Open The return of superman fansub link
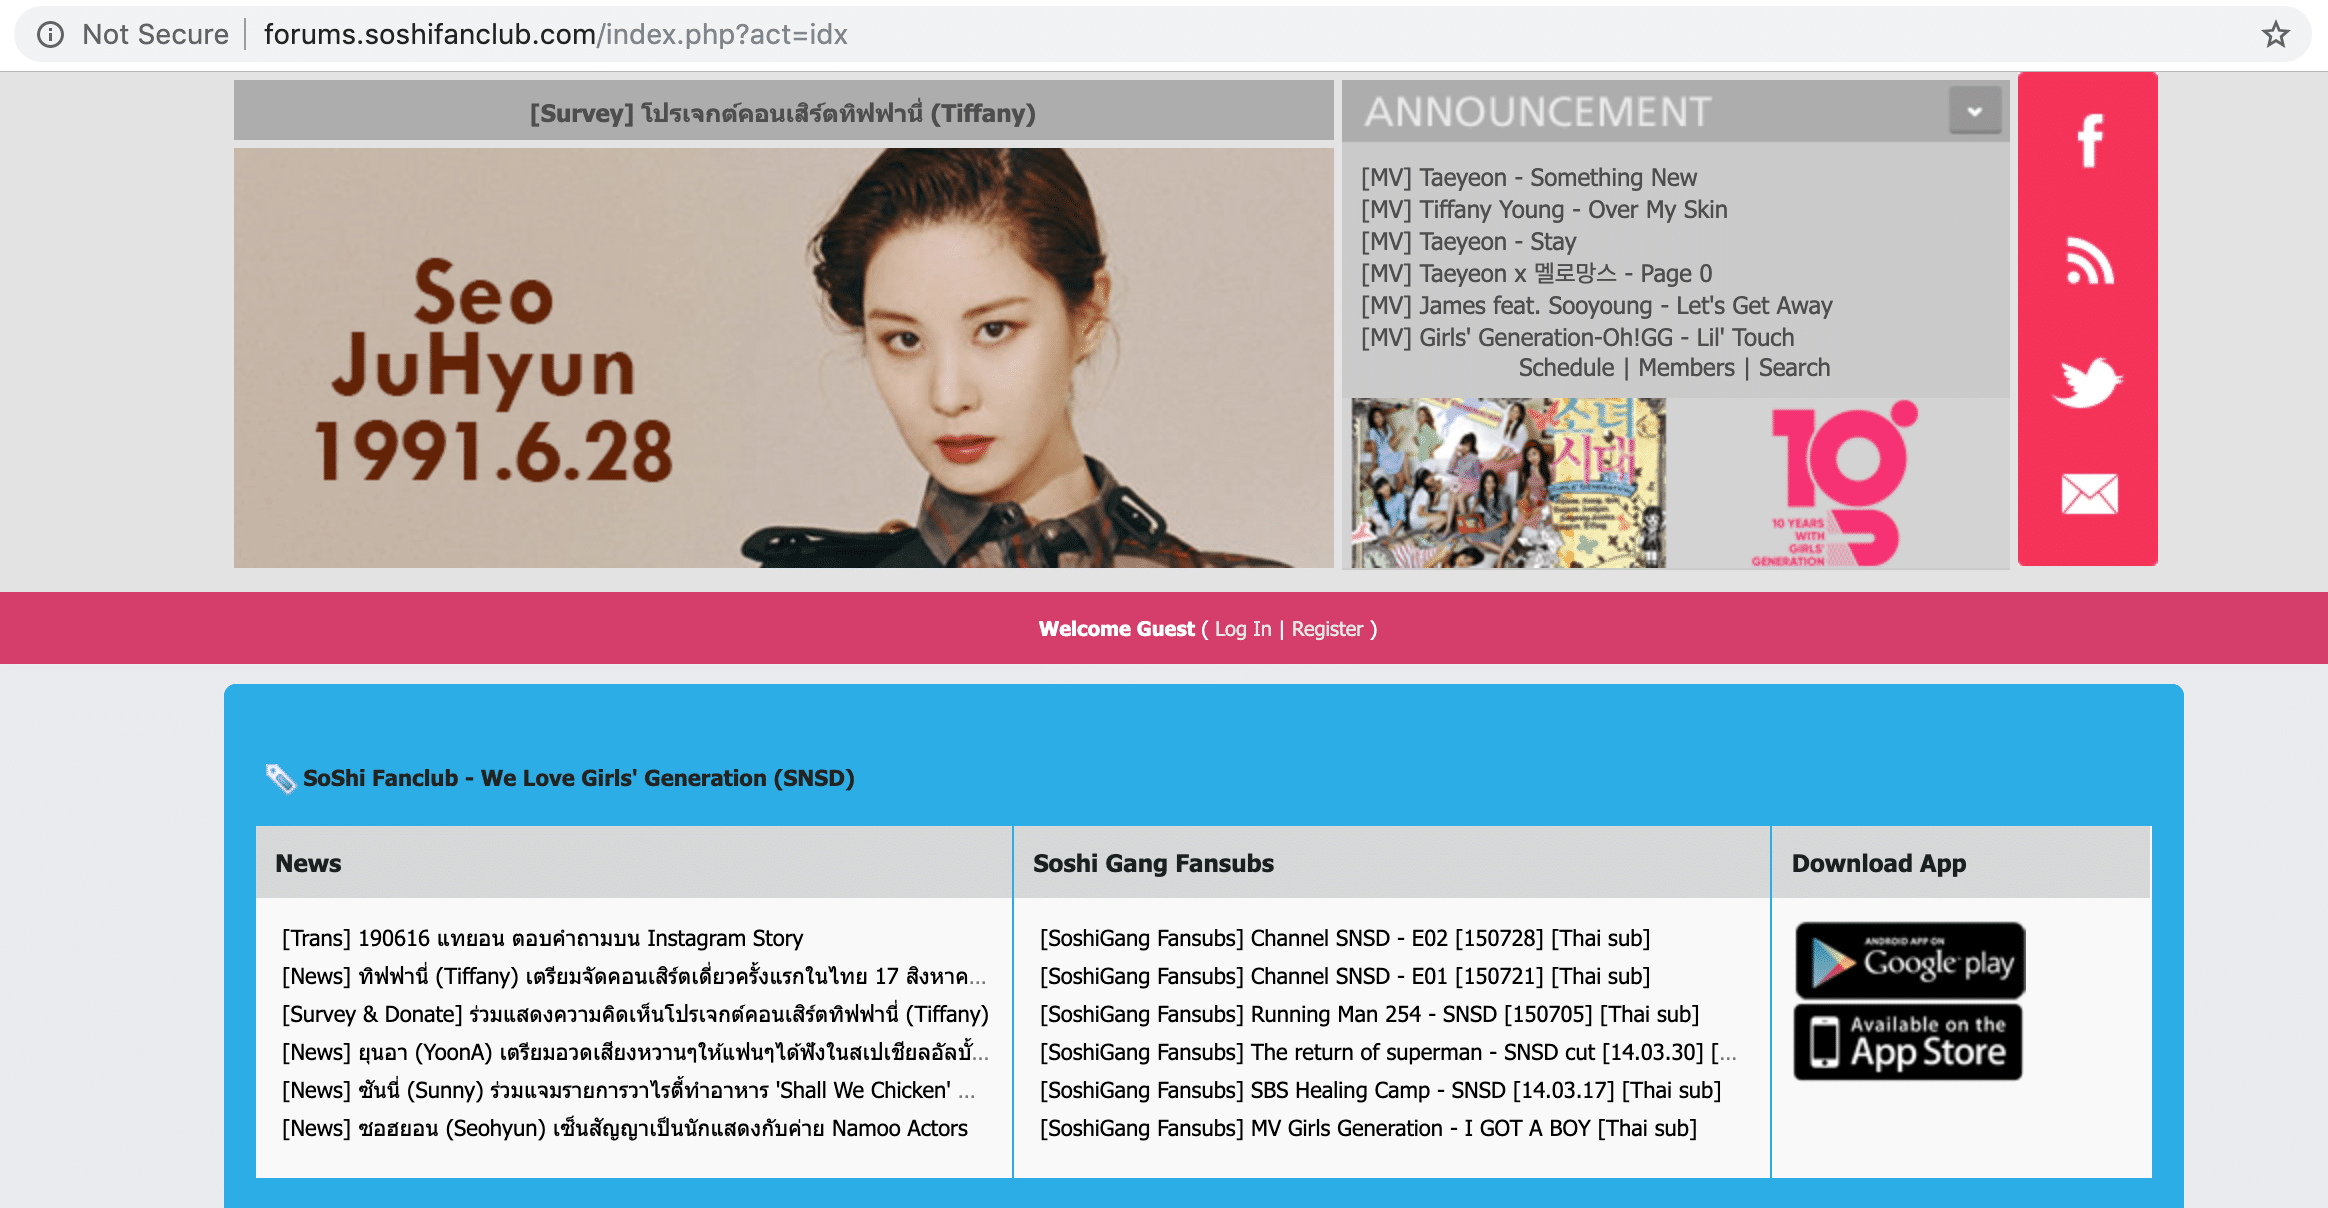The image size is (2328, 1208). click(x=1388, y=1052)
